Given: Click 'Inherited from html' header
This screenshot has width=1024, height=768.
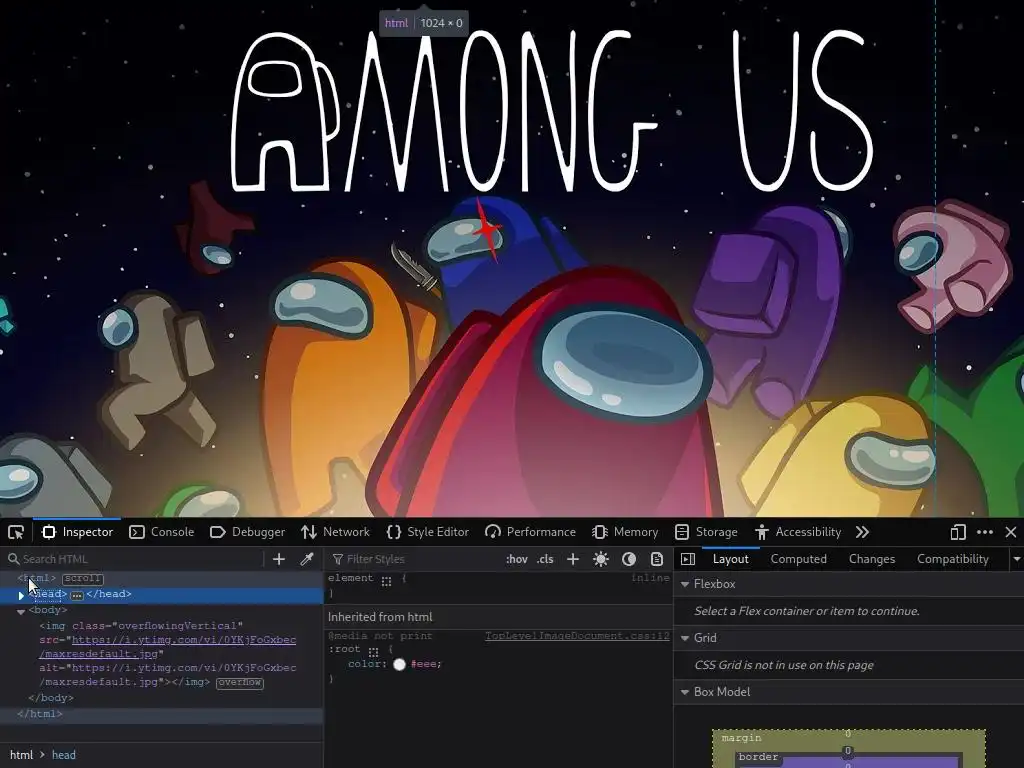Looking at the screenshot, I should click(380, 617).
